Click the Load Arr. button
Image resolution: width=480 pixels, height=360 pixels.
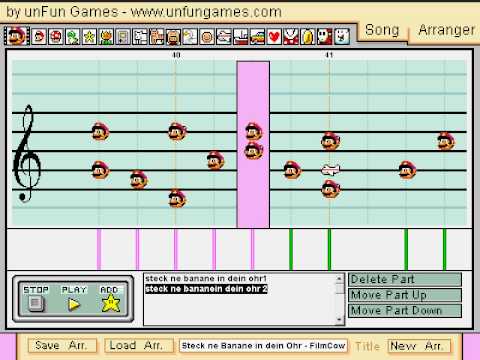[x=138, y=346]
